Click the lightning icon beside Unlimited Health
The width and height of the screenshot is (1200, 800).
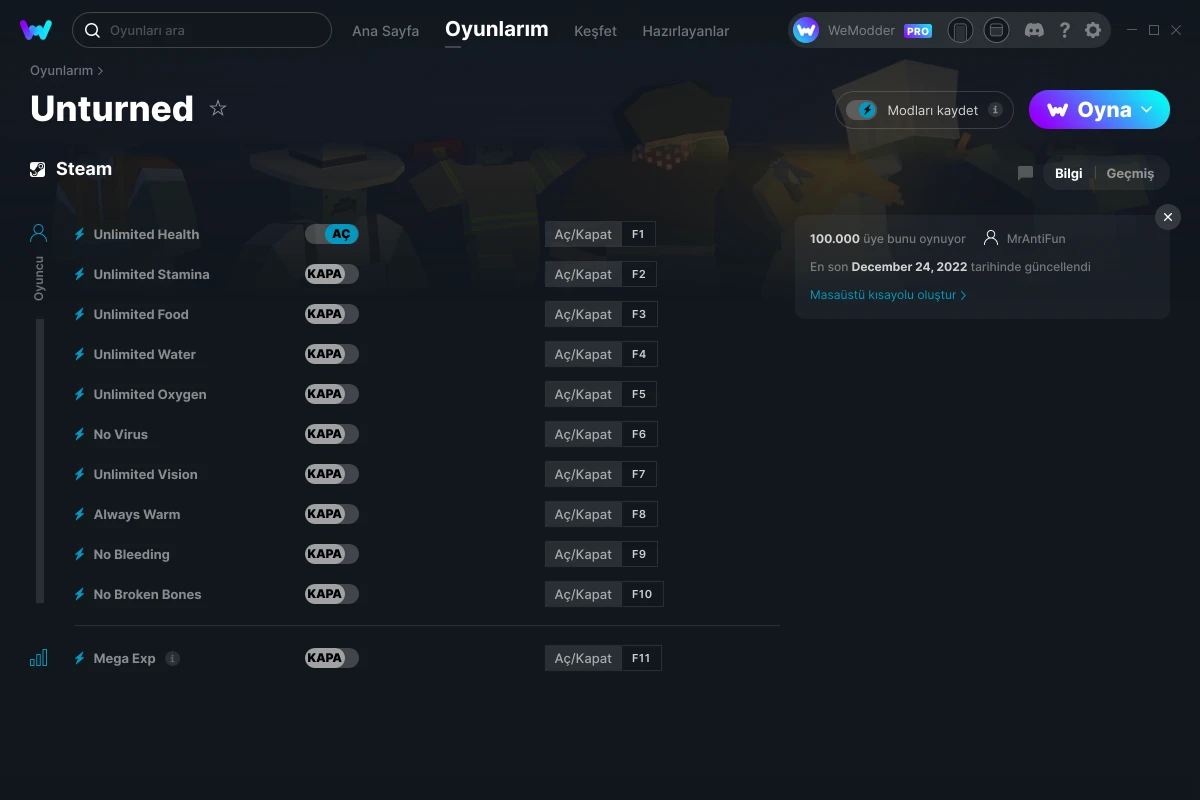80,234
